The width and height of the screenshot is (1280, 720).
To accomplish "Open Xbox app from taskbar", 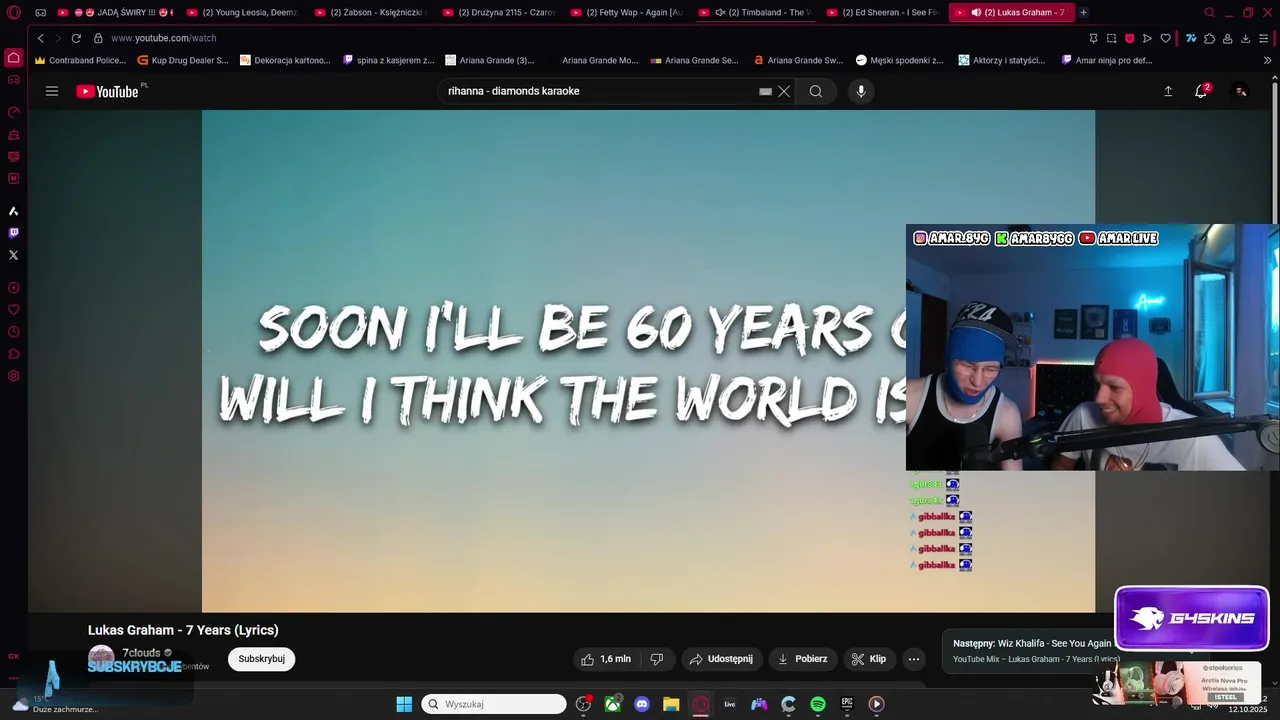I will [x=612, y=704].
